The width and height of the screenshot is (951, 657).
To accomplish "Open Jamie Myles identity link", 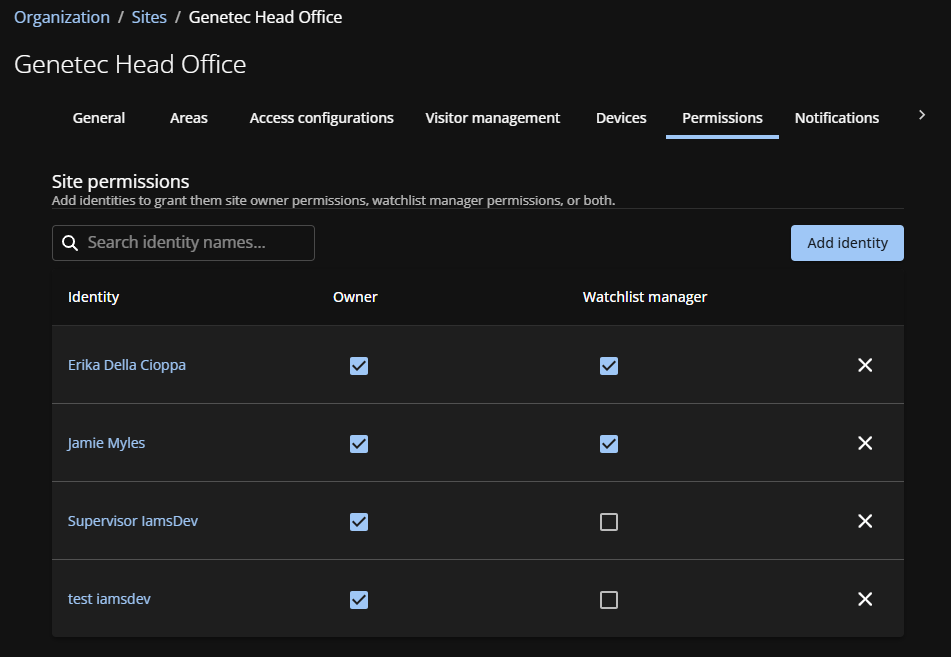I will click(x=106, y=443).
